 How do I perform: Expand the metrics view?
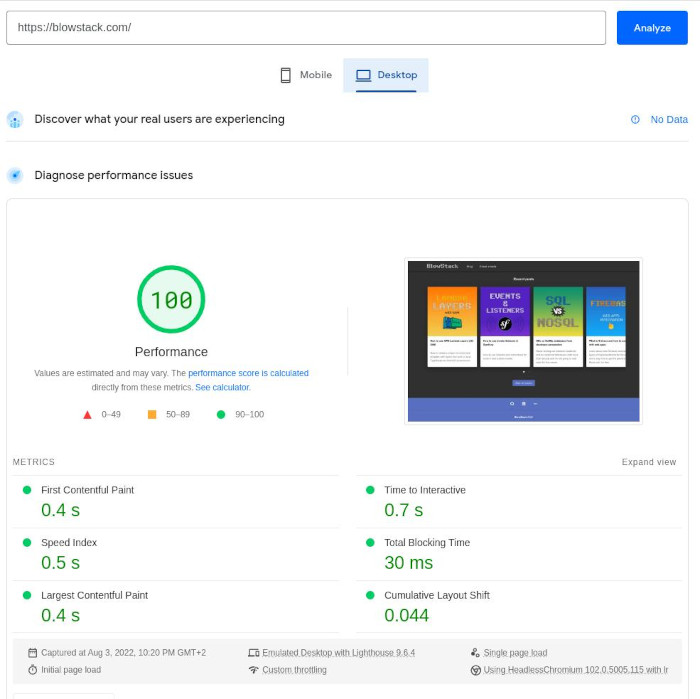(x=648, y=462)
